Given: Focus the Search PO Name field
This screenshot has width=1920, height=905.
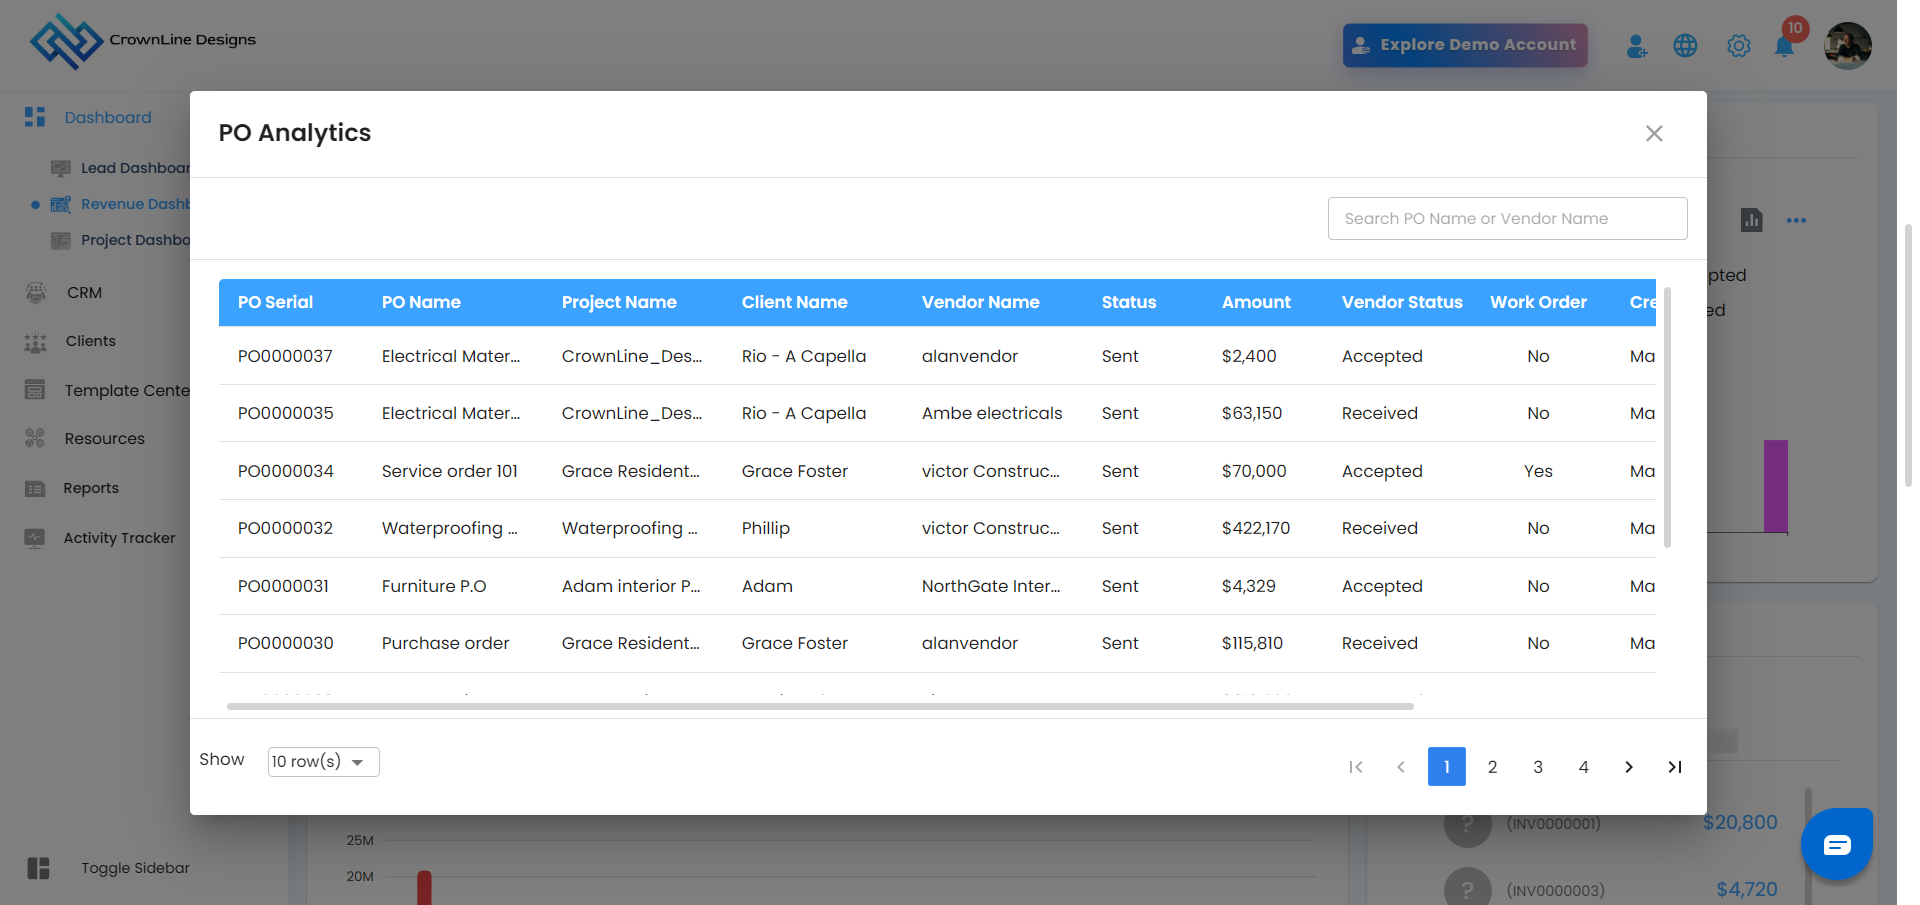Looking at the screenshot, I should [1507, 218].
